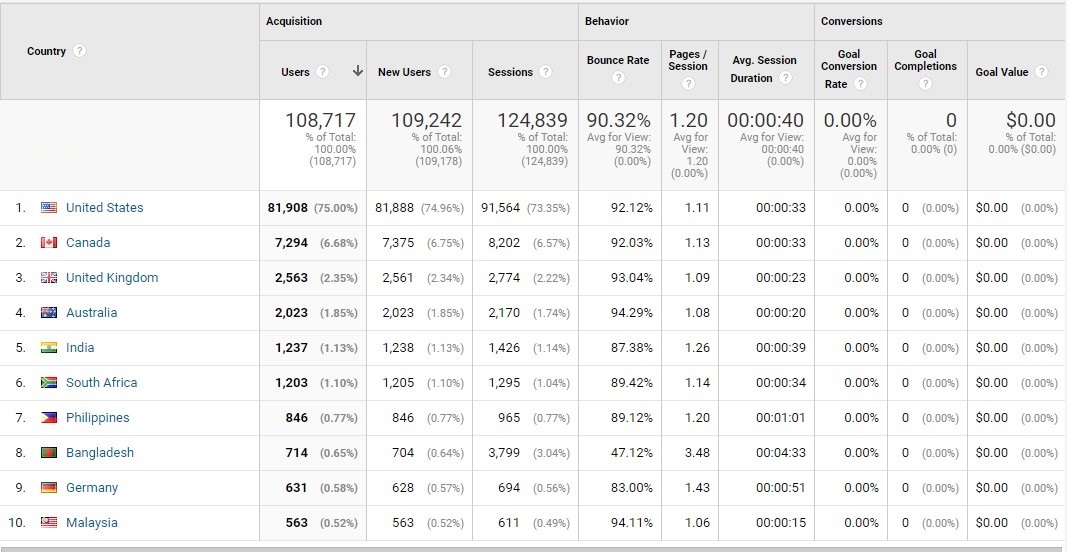Viewport: 1068px width, 552px height.
Task: Click the Germany flag icon
Action: click(x=49, y=488)
